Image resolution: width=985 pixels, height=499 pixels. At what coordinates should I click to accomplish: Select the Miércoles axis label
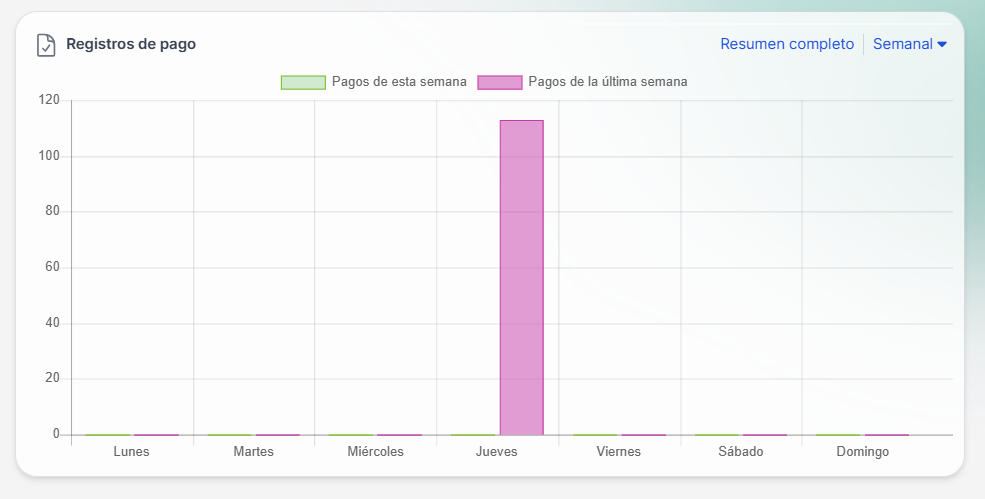375,452
